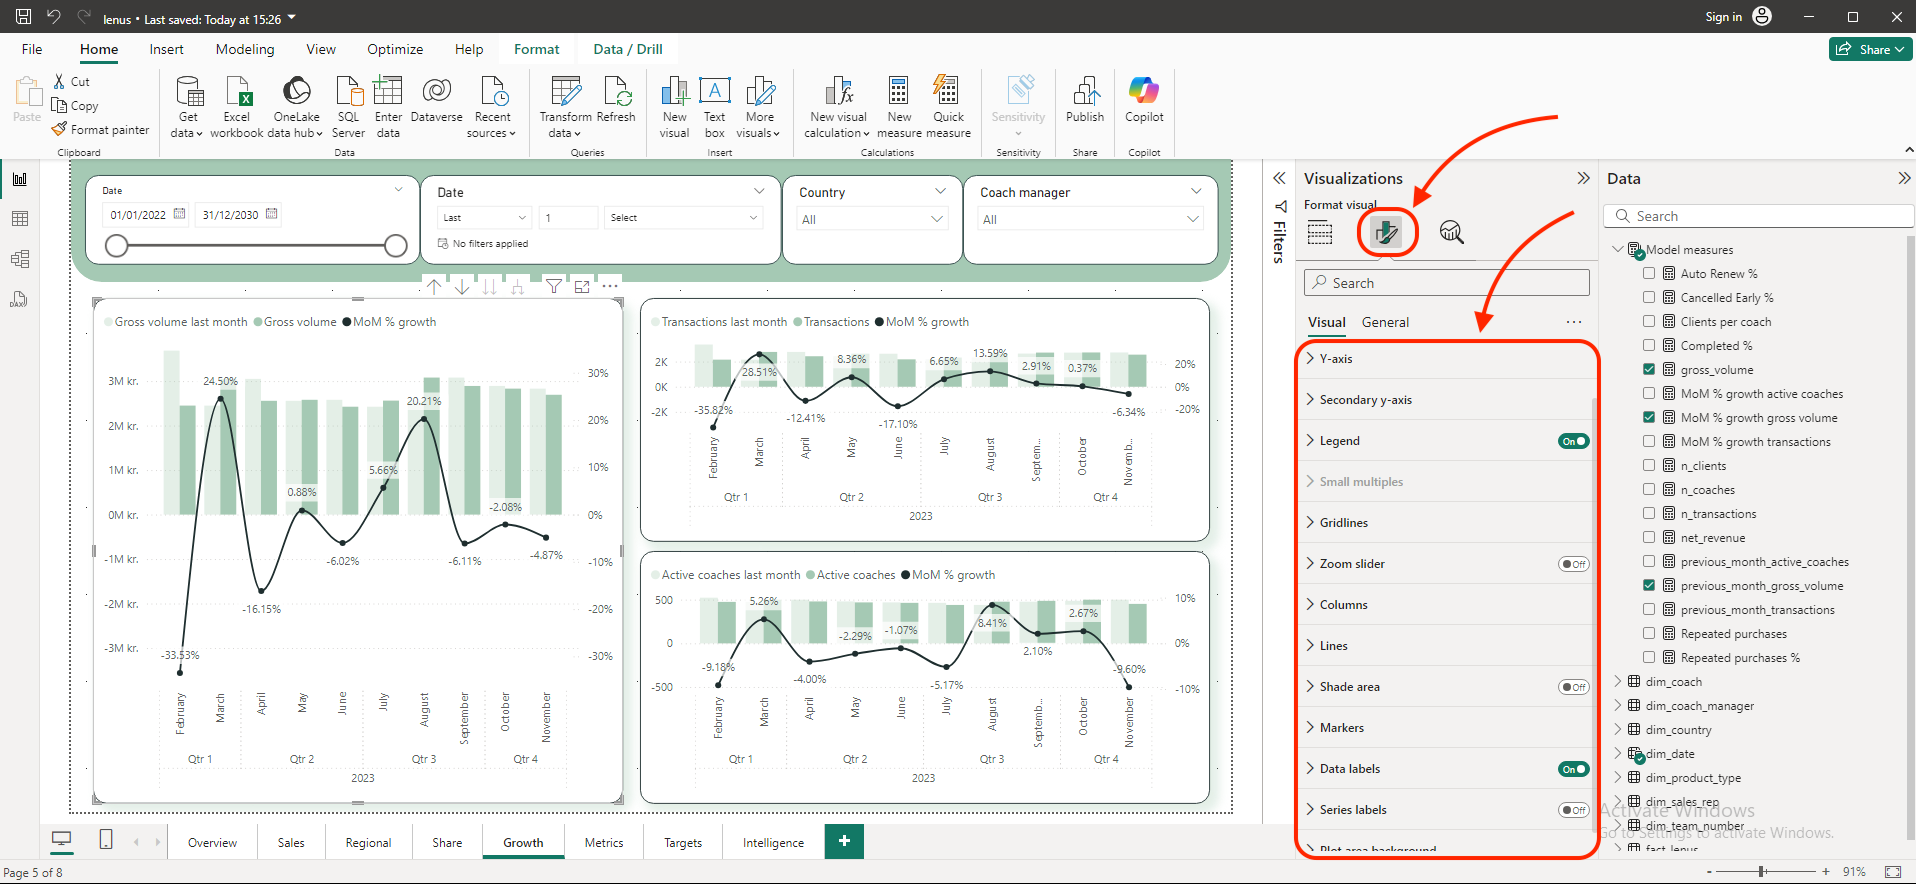Undo the last action
Viewport: 1916px width, 884px height.
54,17
